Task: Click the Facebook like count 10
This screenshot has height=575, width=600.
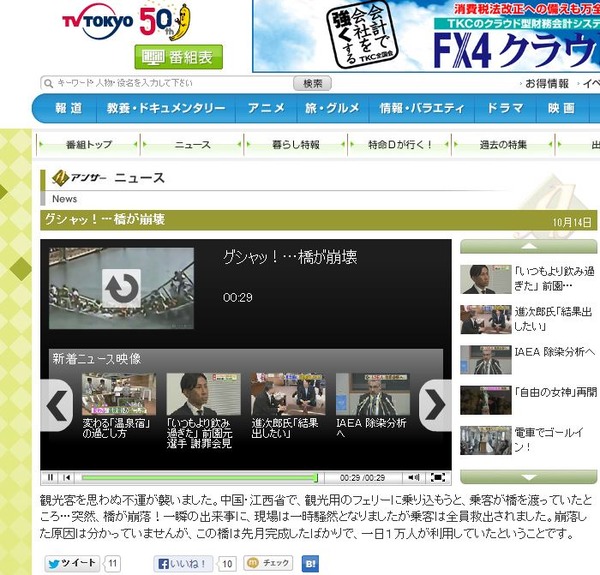Action: 227,564
